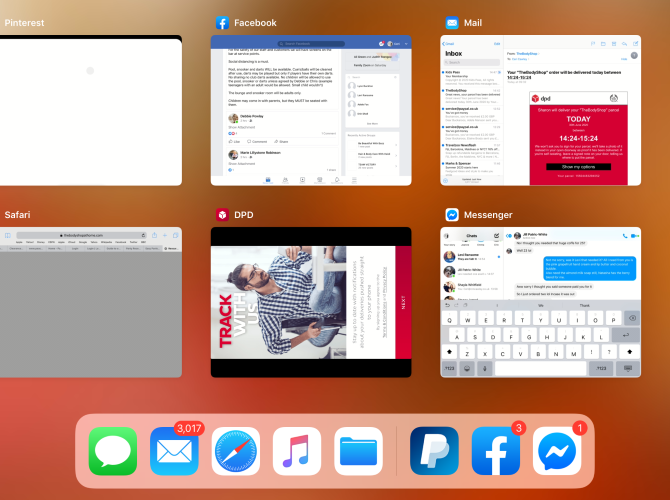Click Like under Debbie's Facebook post
The image size is (670, 500).
pyautogui.click(x=234, y=141)
